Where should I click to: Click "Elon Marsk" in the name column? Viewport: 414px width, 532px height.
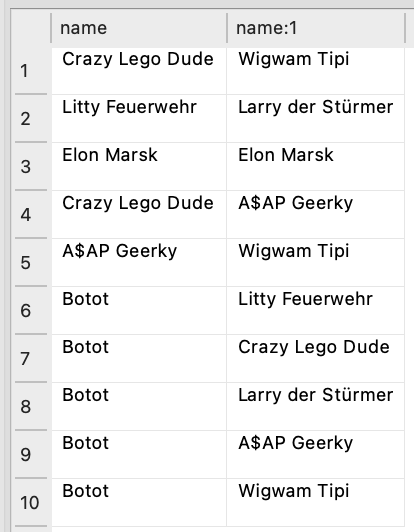click(139, 167)
